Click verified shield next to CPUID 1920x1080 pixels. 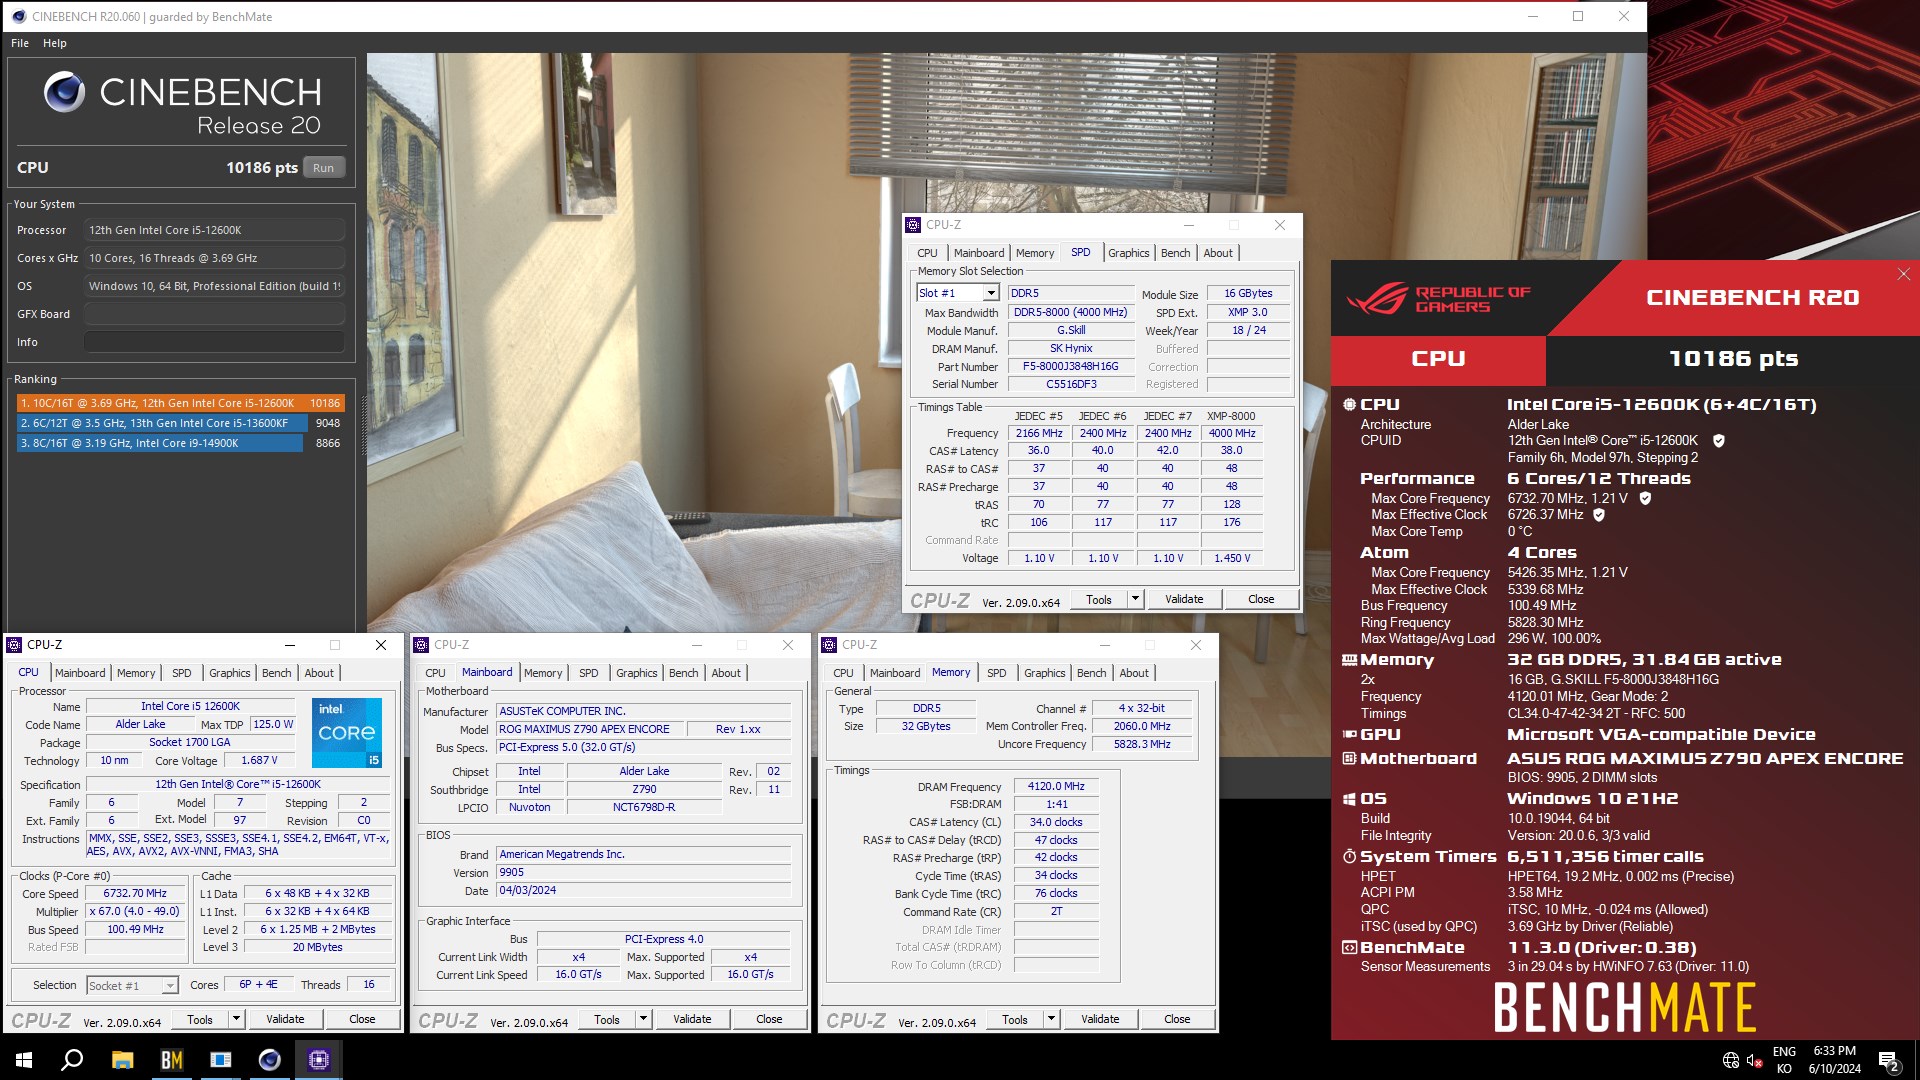point(1719,440)
